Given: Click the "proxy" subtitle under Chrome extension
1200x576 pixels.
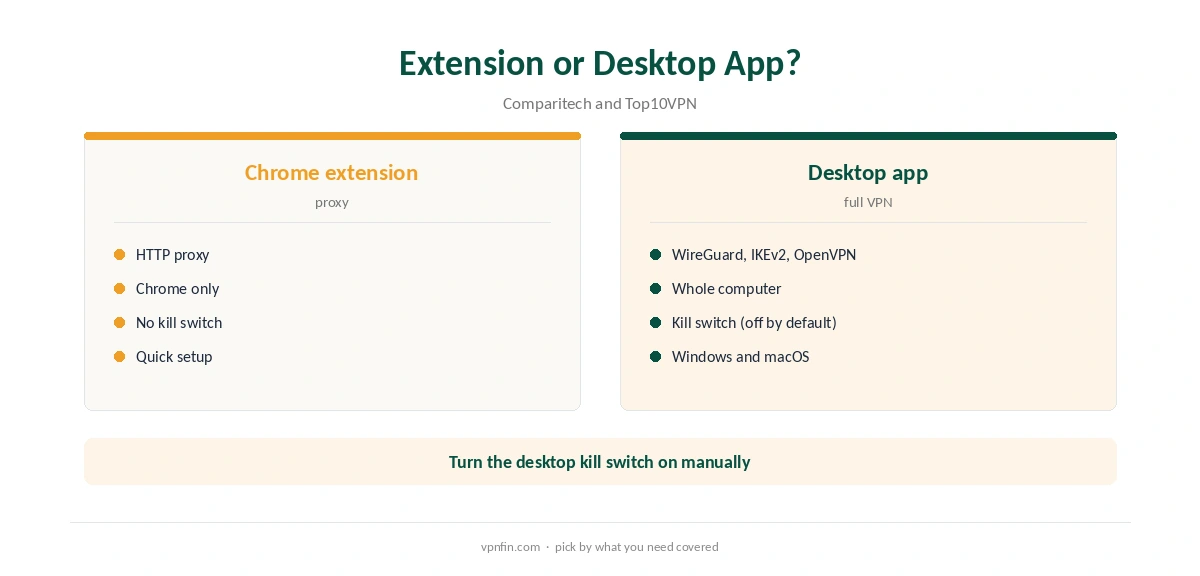Looking at the screenshot, I should point(332,202).
